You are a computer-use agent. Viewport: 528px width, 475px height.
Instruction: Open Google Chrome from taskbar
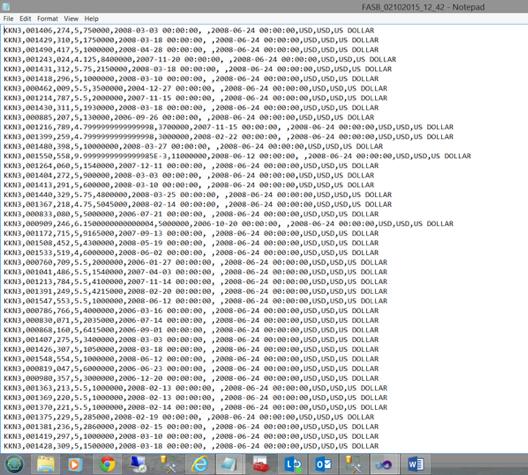pyautogui.click(x=107, y=465)
